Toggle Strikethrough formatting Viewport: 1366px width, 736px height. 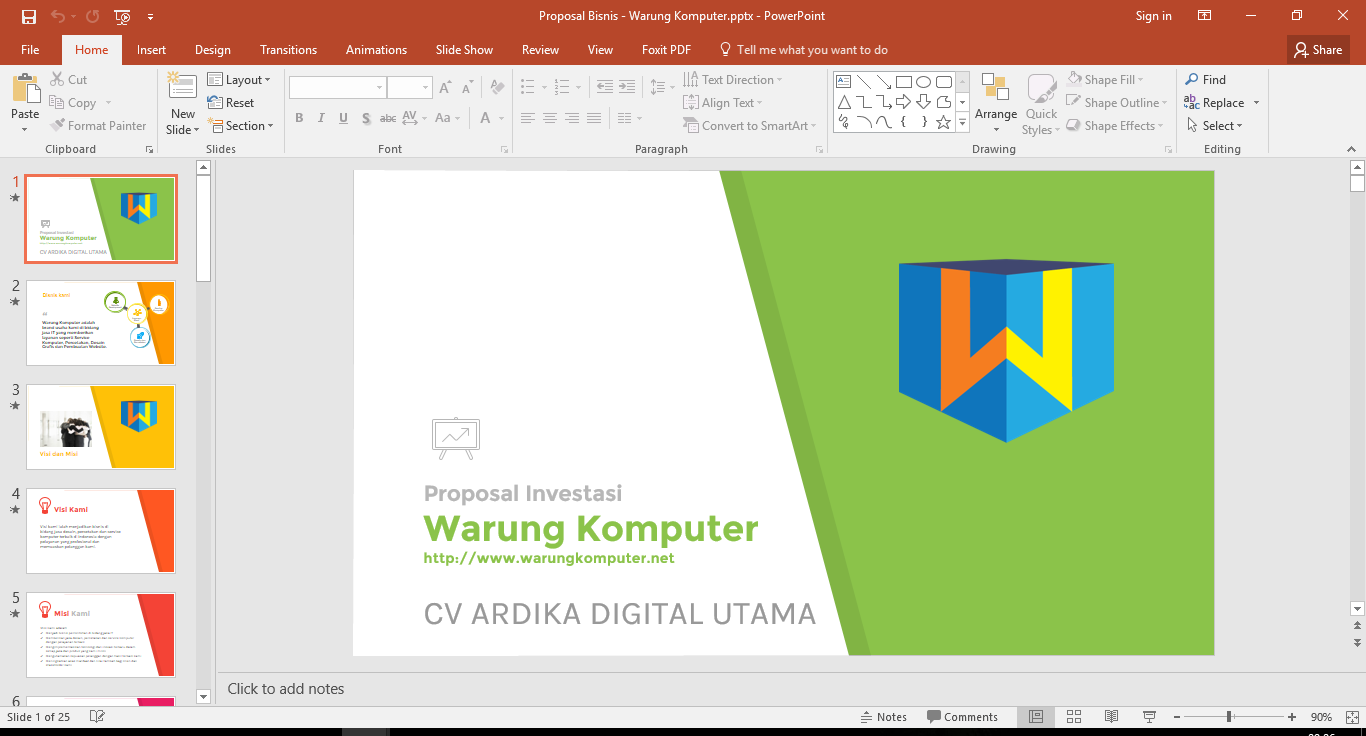click(388, 118)
